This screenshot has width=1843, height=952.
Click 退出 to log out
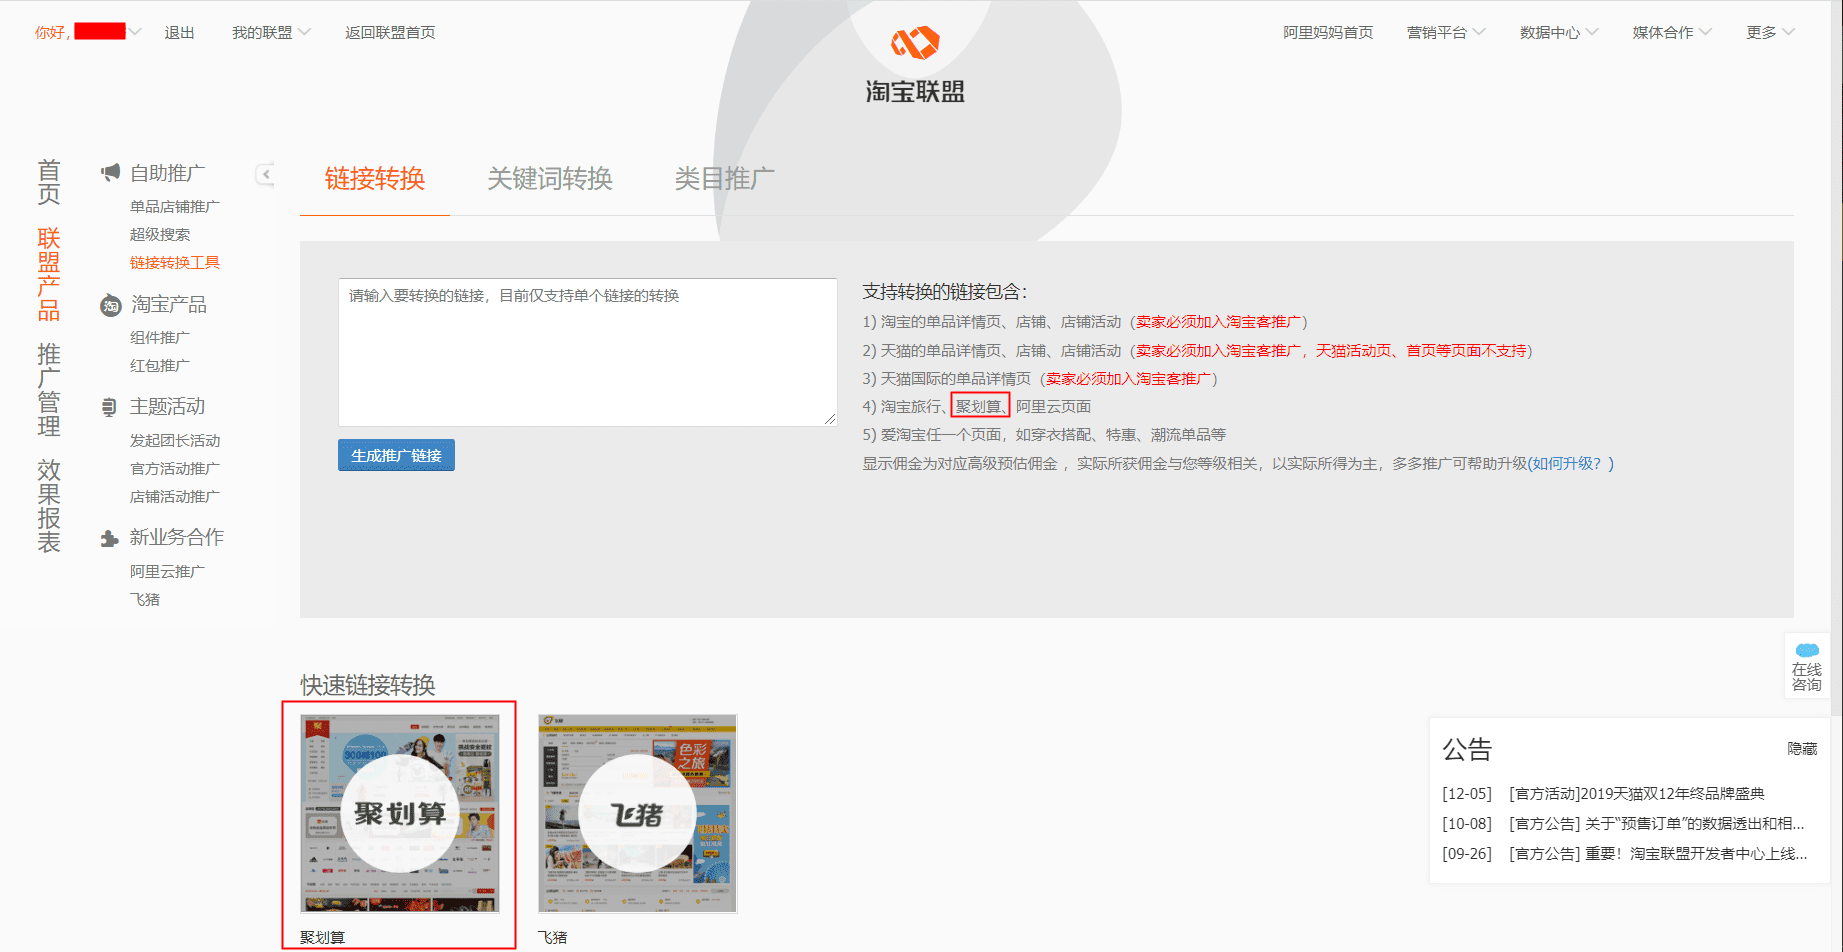179,33
